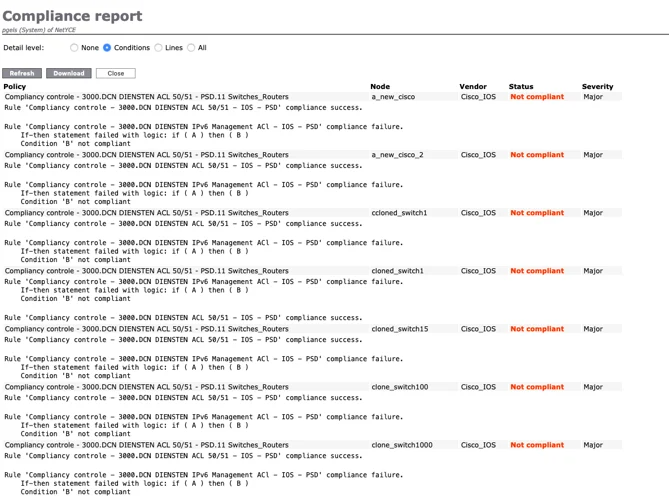
Task: Select the a_new_cisco_2 node entry
Action: pos(397,155)
